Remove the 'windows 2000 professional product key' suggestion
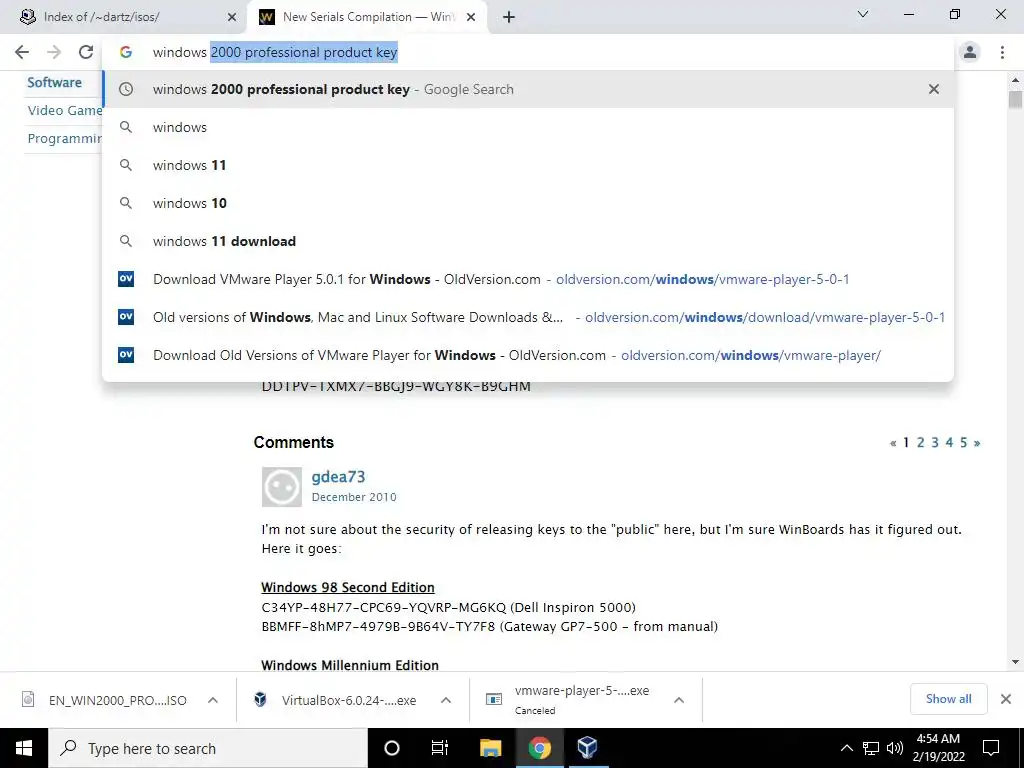1024x768 pixels. [934, 89]
